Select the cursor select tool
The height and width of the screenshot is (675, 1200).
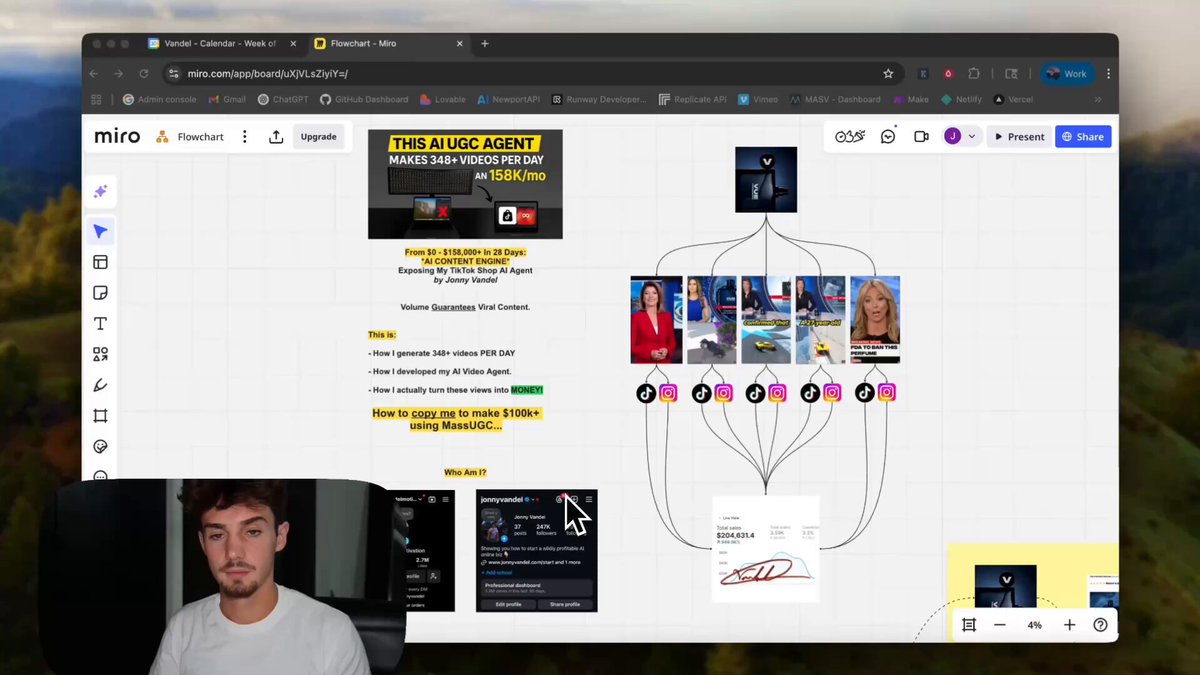coord(100,232)
